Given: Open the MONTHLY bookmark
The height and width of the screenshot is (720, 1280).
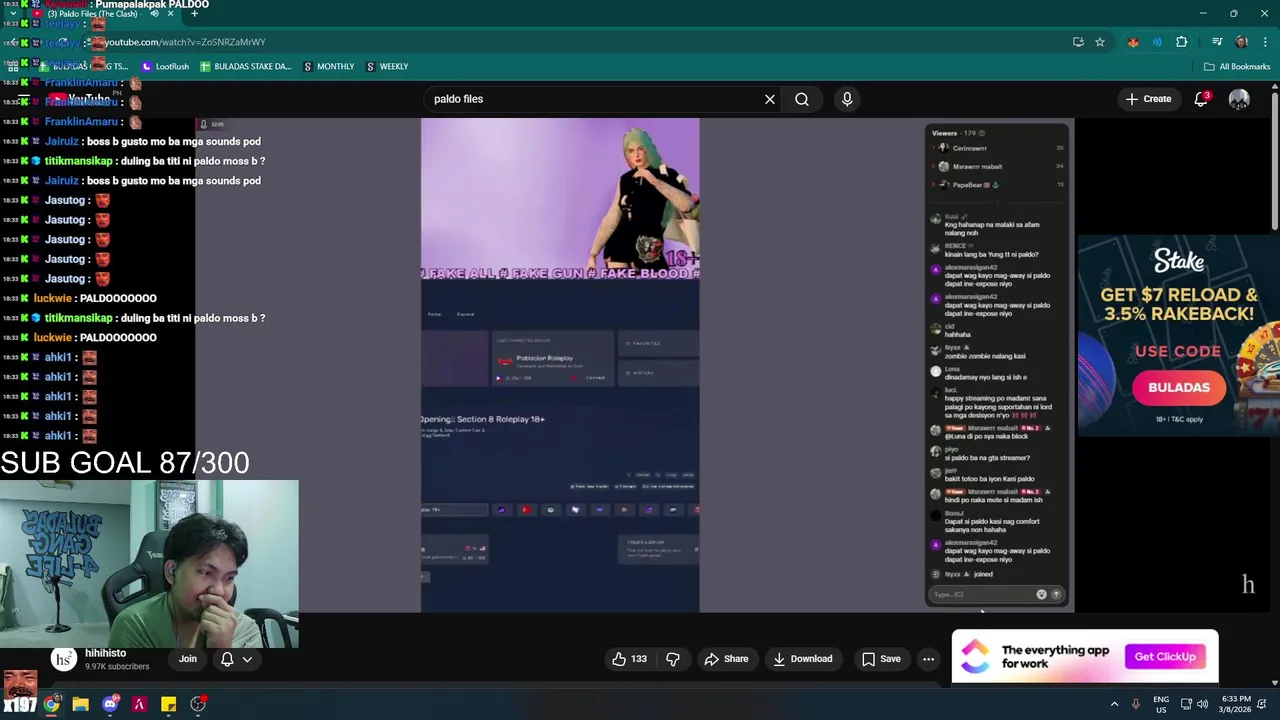Looking at the screenshot, I should 328,66.
